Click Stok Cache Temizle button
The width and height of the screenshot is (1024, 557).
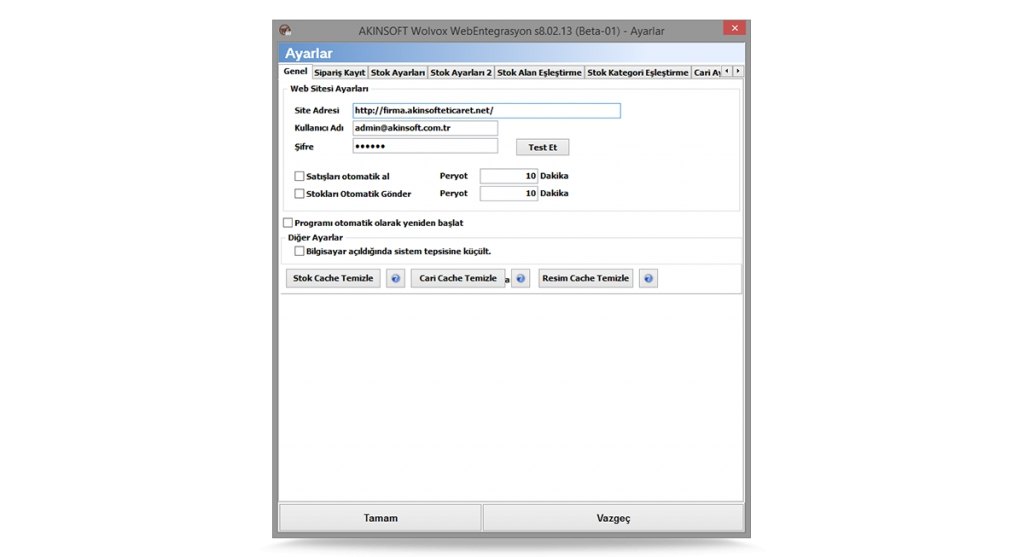pyautogui.click(x=333, y=278)
